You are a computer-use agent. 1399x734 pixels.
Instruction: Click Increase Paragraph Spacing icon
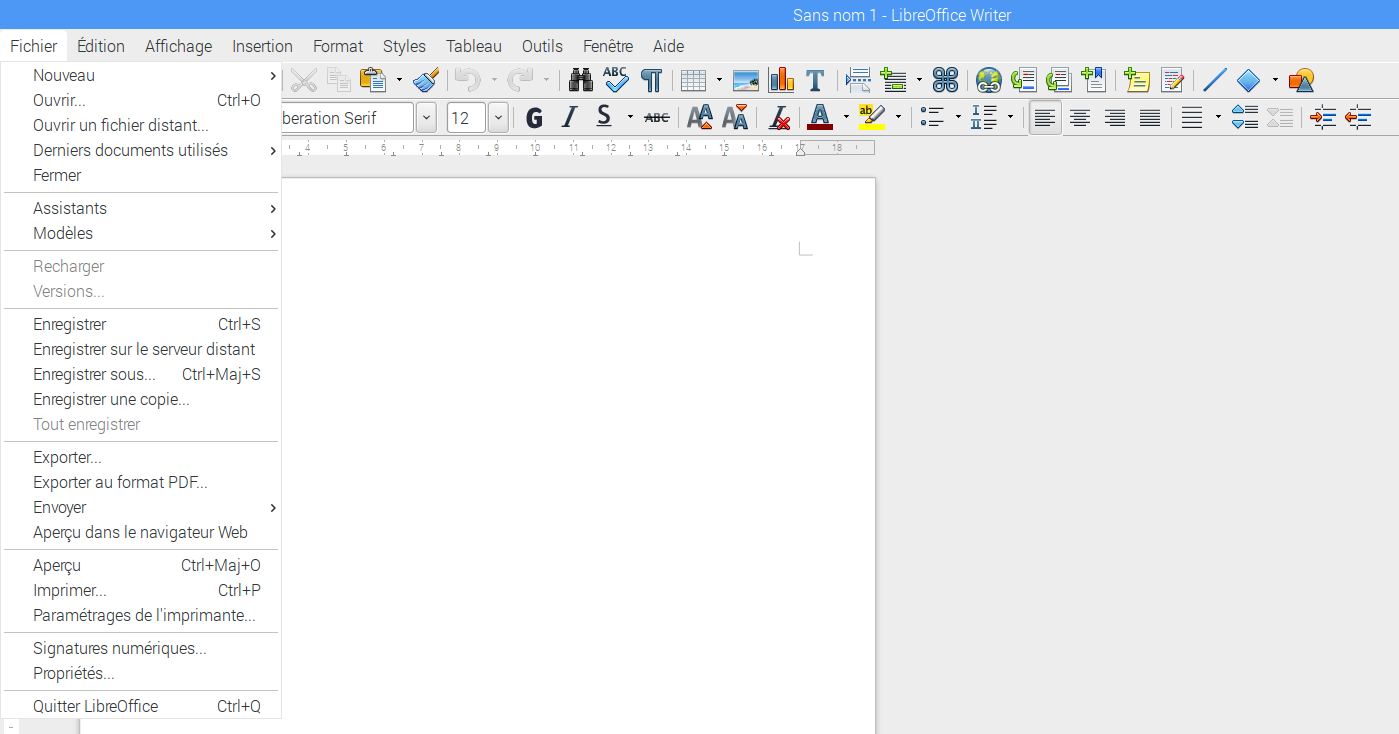(x=1245, y=118)
